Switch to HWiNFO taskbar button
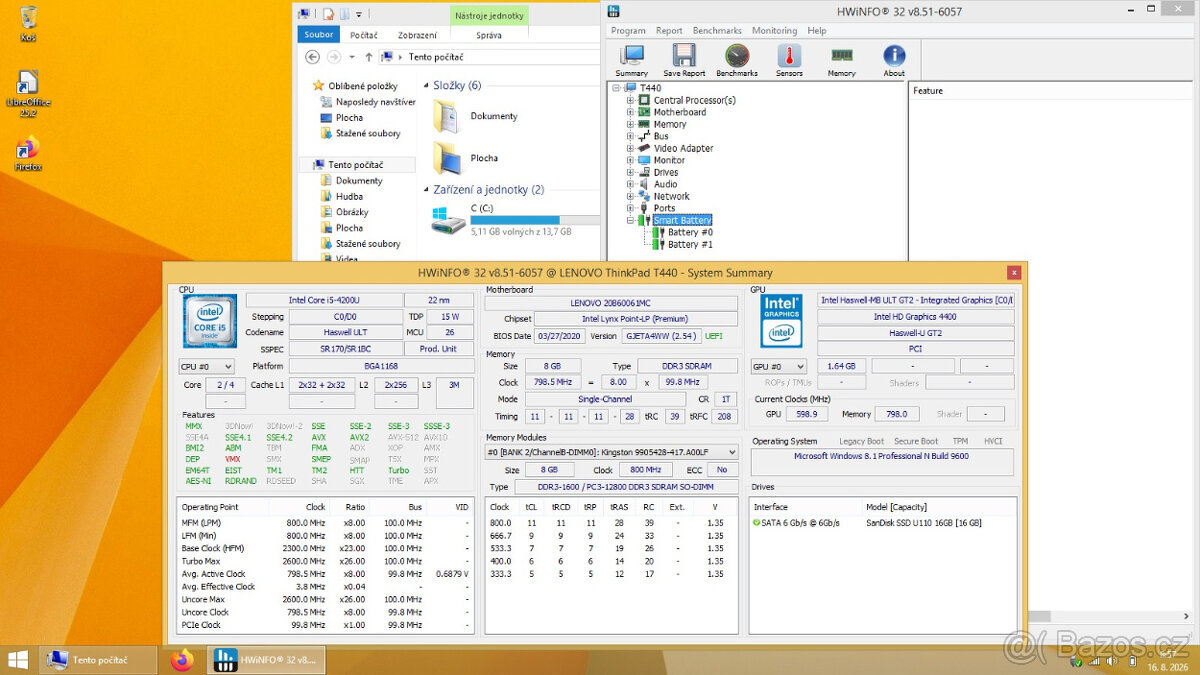The height and width of the screenshot is (675, 1200). coord(266,660)
